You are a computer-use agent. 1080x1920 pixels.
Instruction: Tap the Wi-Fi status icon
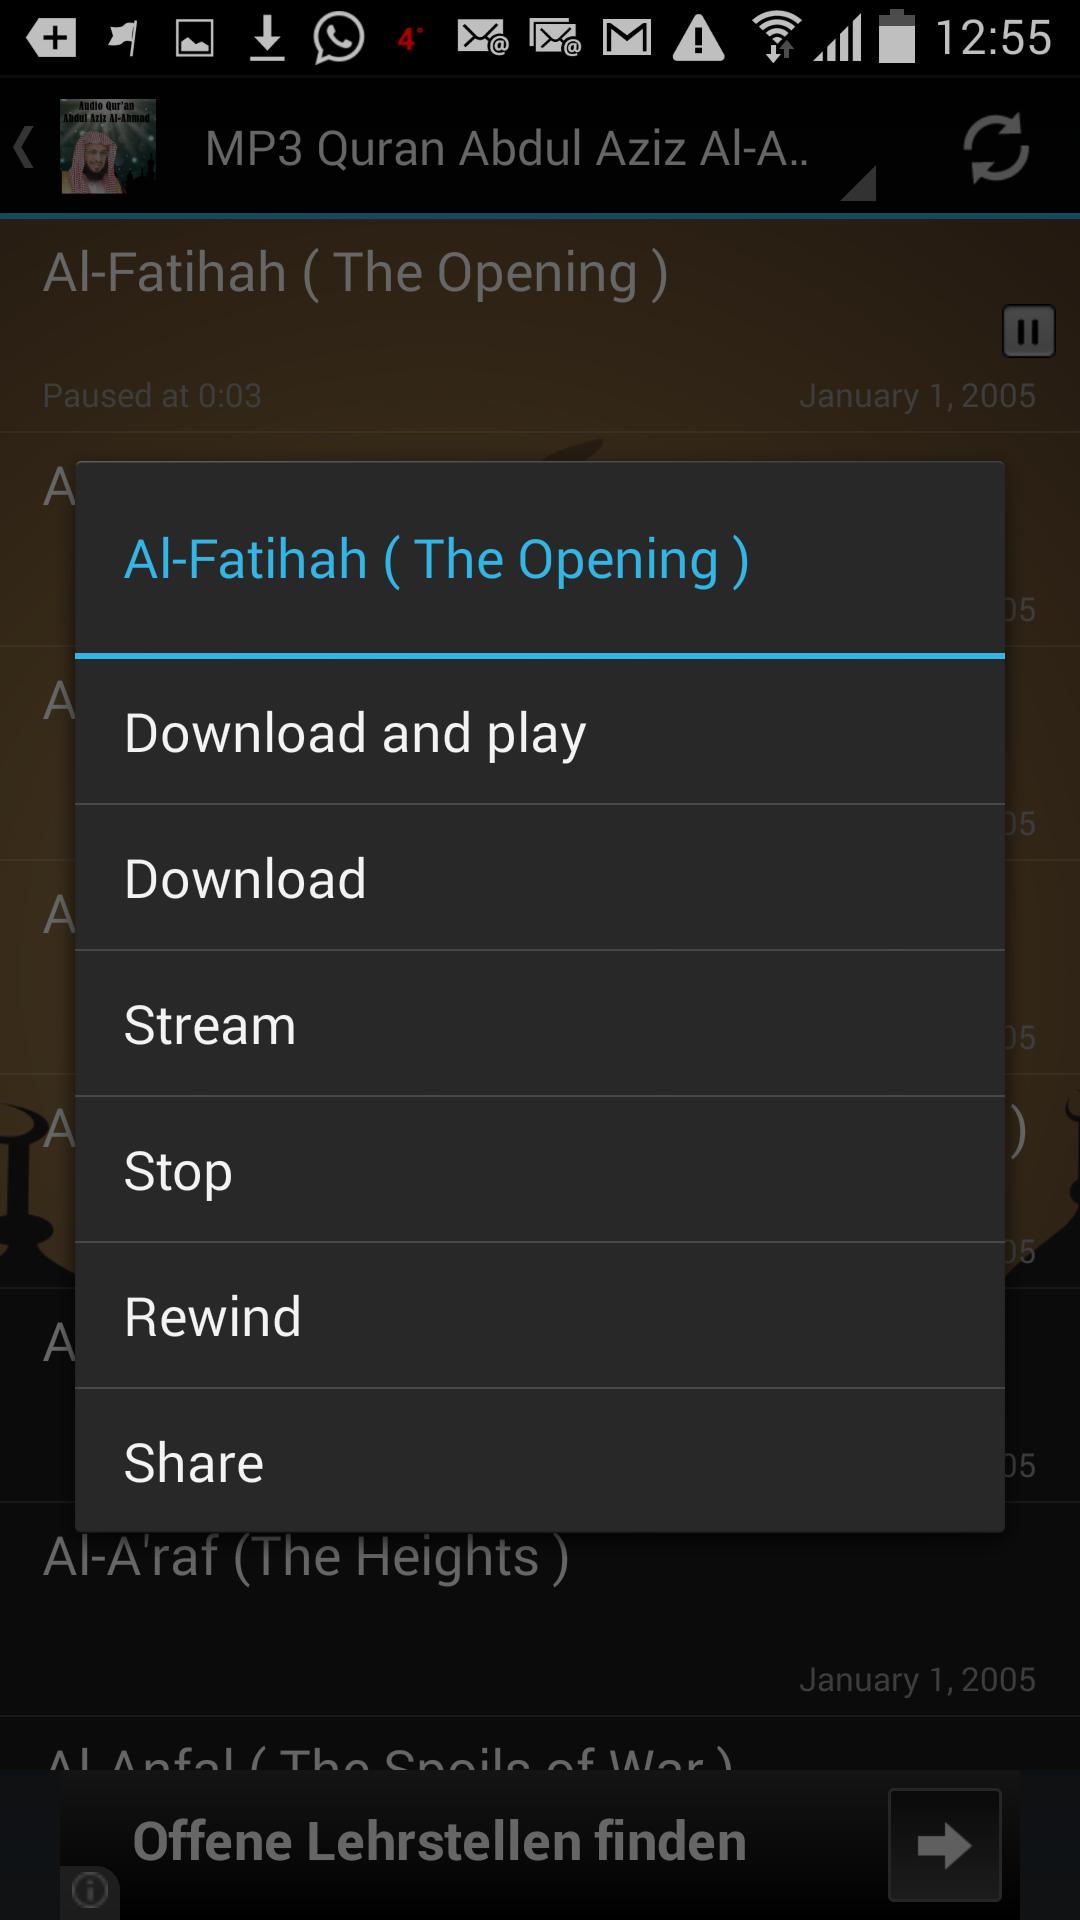click(x=777, y=38)
